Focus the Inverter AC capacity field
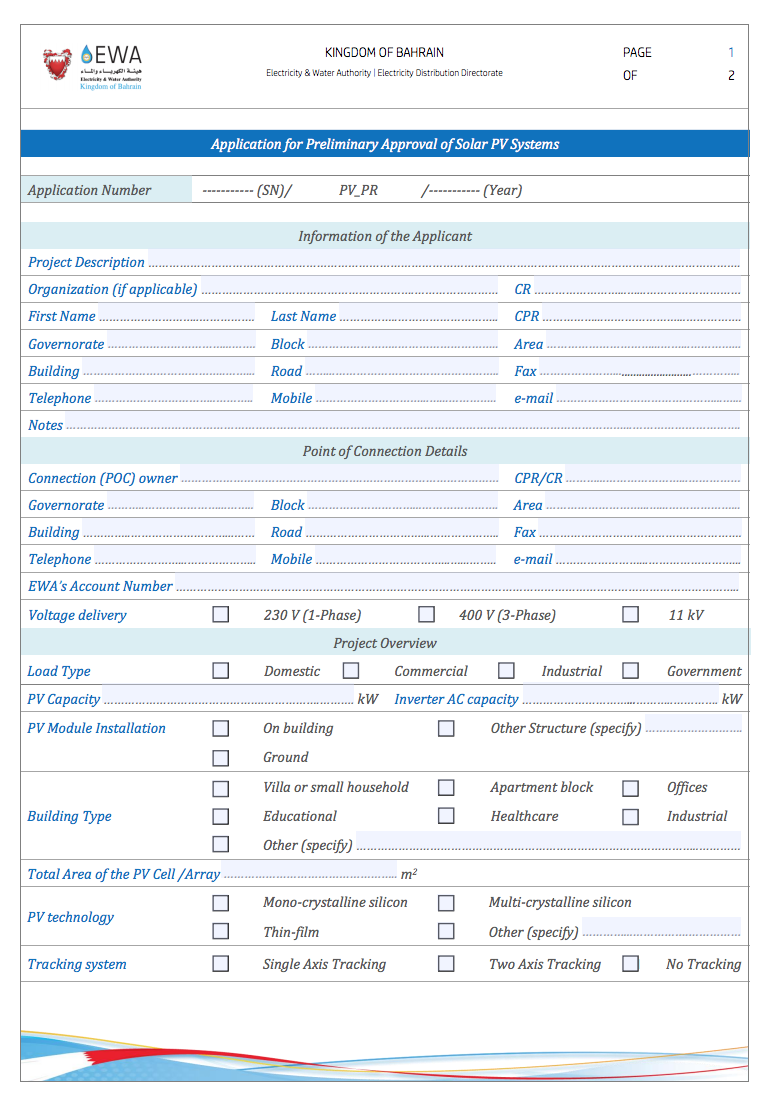 [x=620, y=697]
